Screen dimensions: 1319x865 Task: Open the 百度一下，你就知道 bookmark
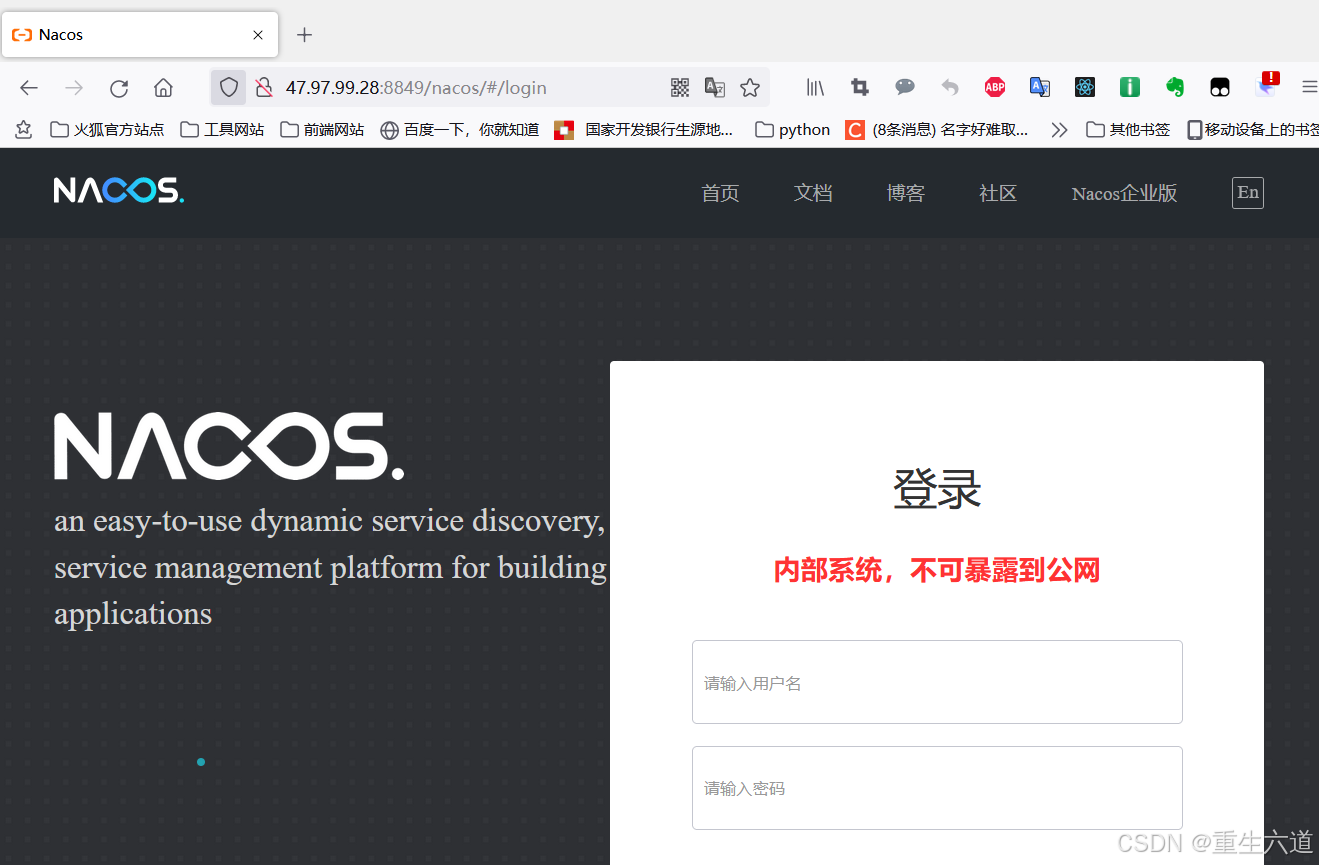[x=460, y=129]
